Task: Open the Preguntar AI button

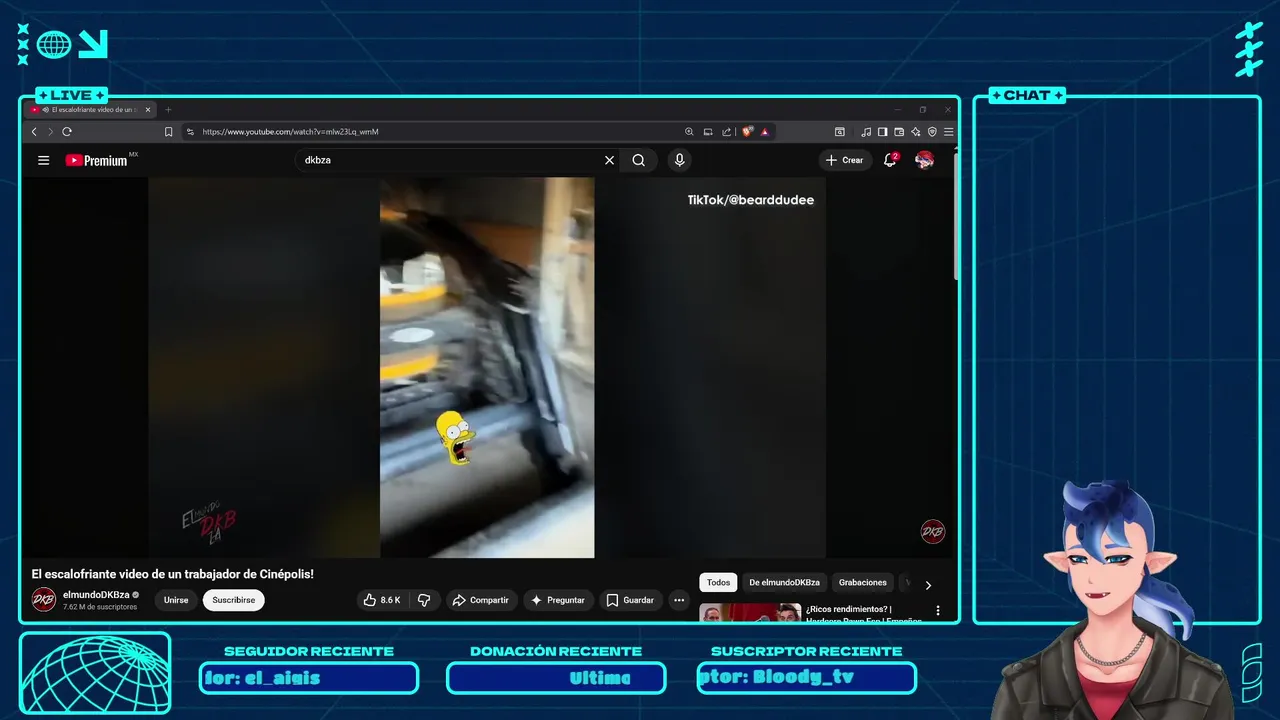Action: click(558, 600)
